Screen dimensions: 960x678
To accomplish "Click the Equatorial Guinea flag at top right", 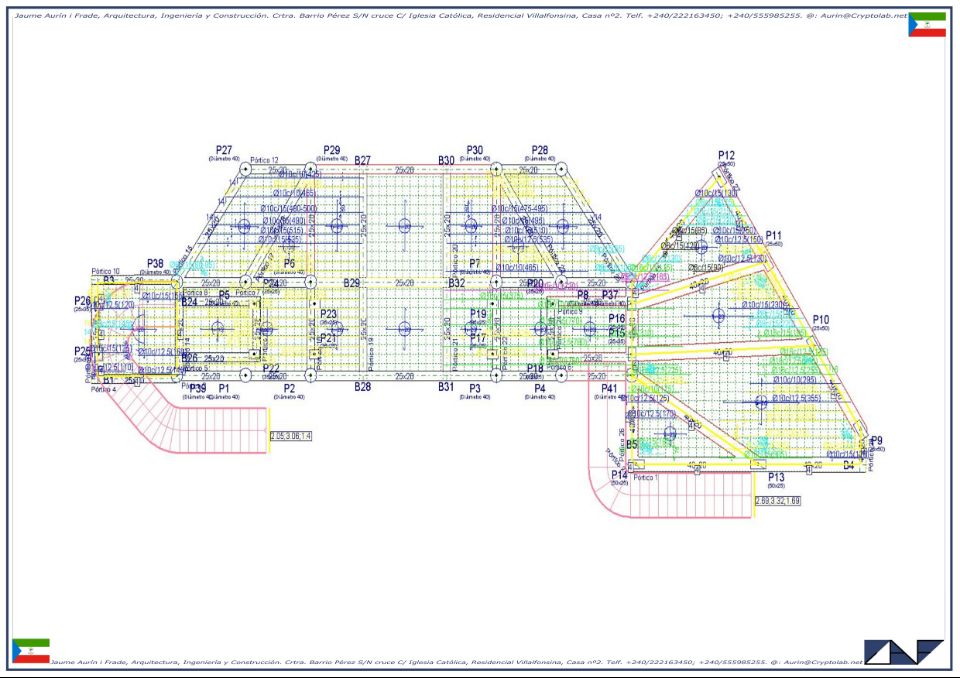I will click(926, 25).
